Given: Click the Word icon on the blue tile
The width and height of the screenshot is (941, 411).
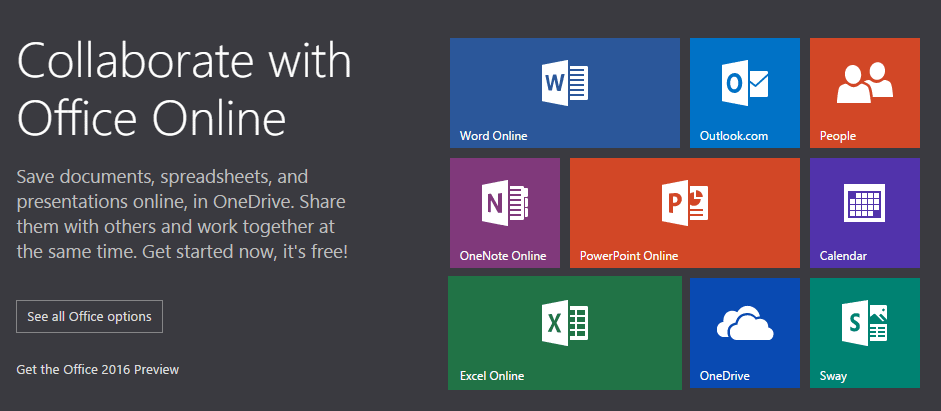Looking at the screenshot, I should (564, 83).
